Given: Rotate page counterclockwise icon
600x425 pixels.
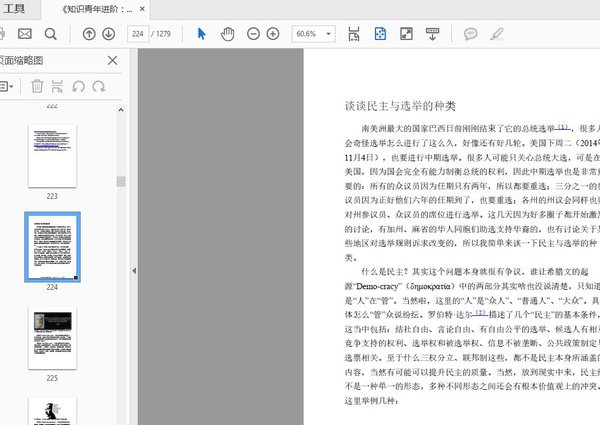Looking at the screenshot, I should click(x=78, y=86).
